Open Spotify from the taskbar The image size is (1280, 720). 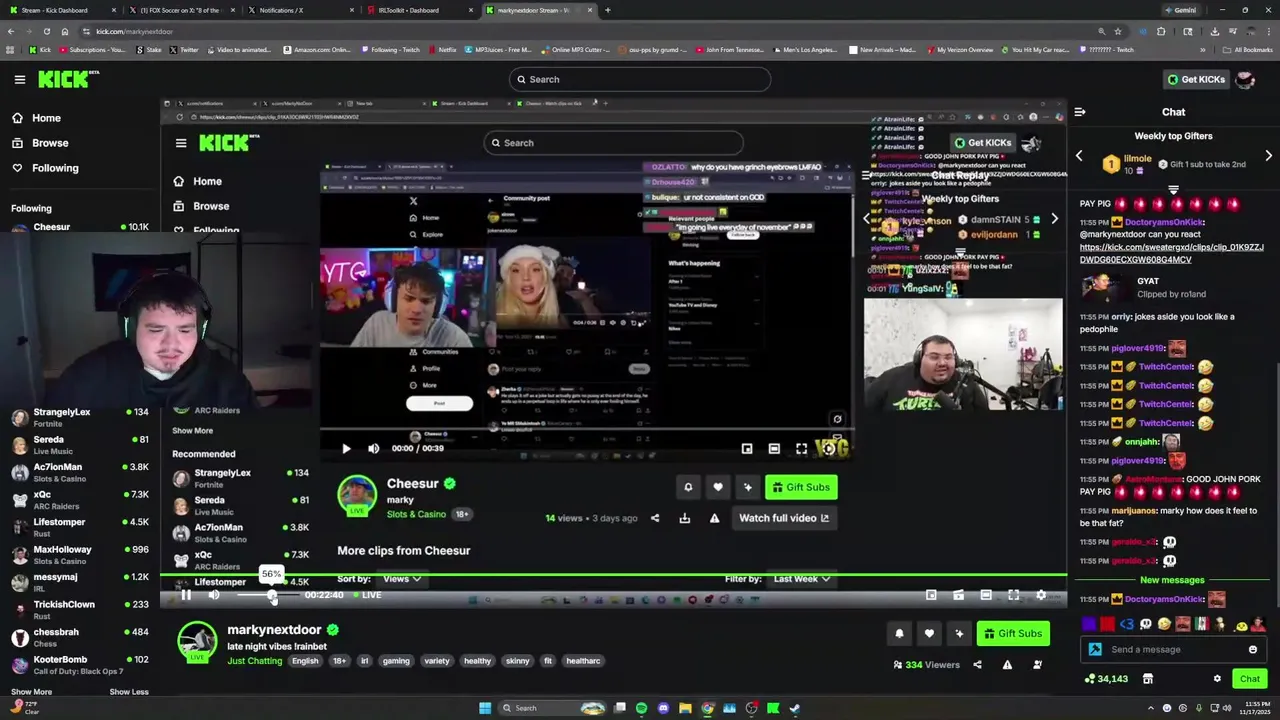(x=641, y=708)
